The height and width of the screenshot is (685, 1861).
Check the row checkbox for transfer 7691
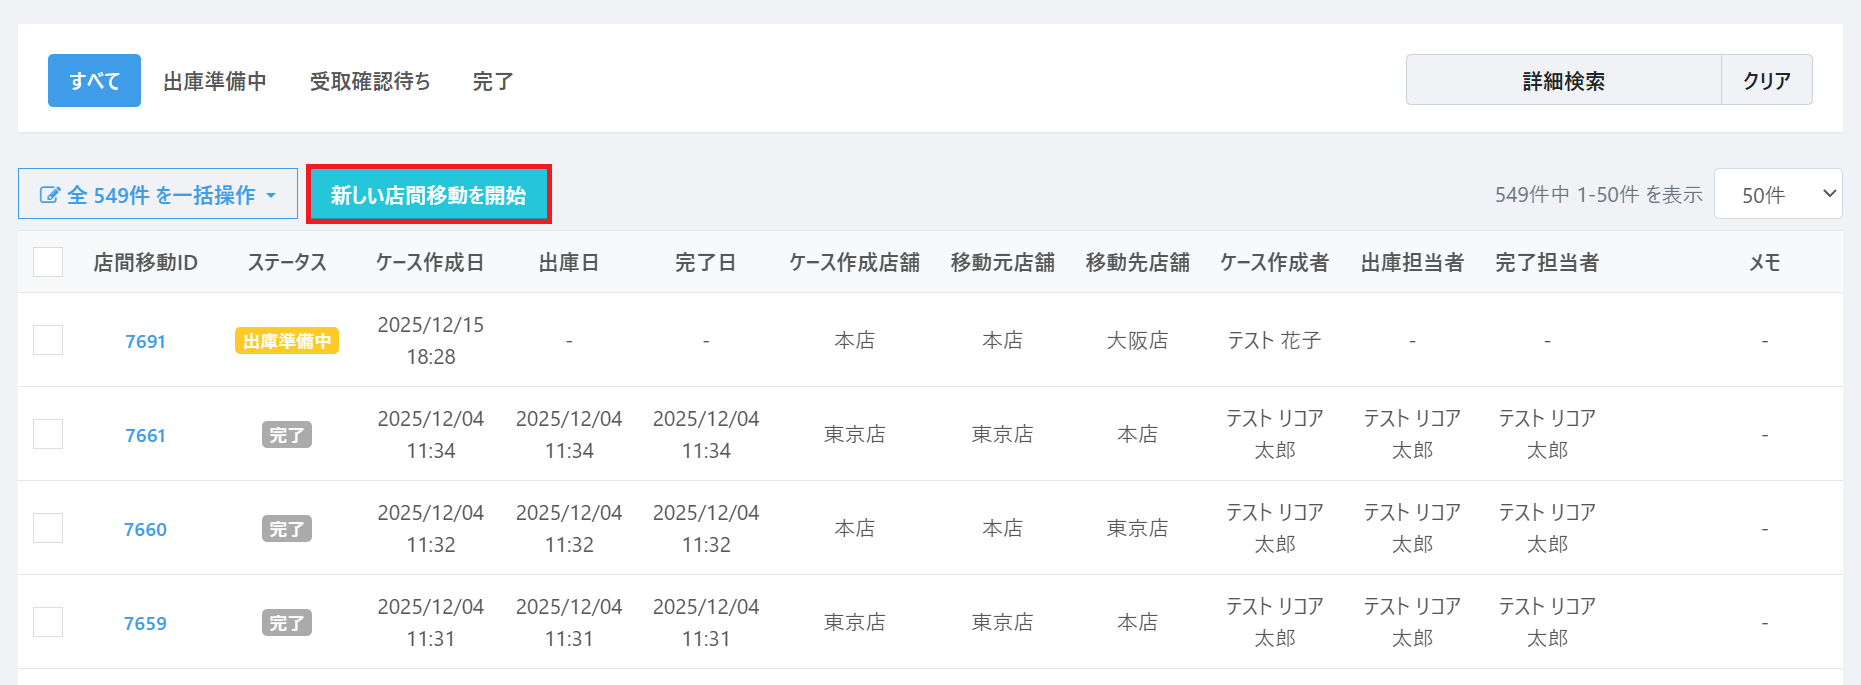click(x=48, y=340)
